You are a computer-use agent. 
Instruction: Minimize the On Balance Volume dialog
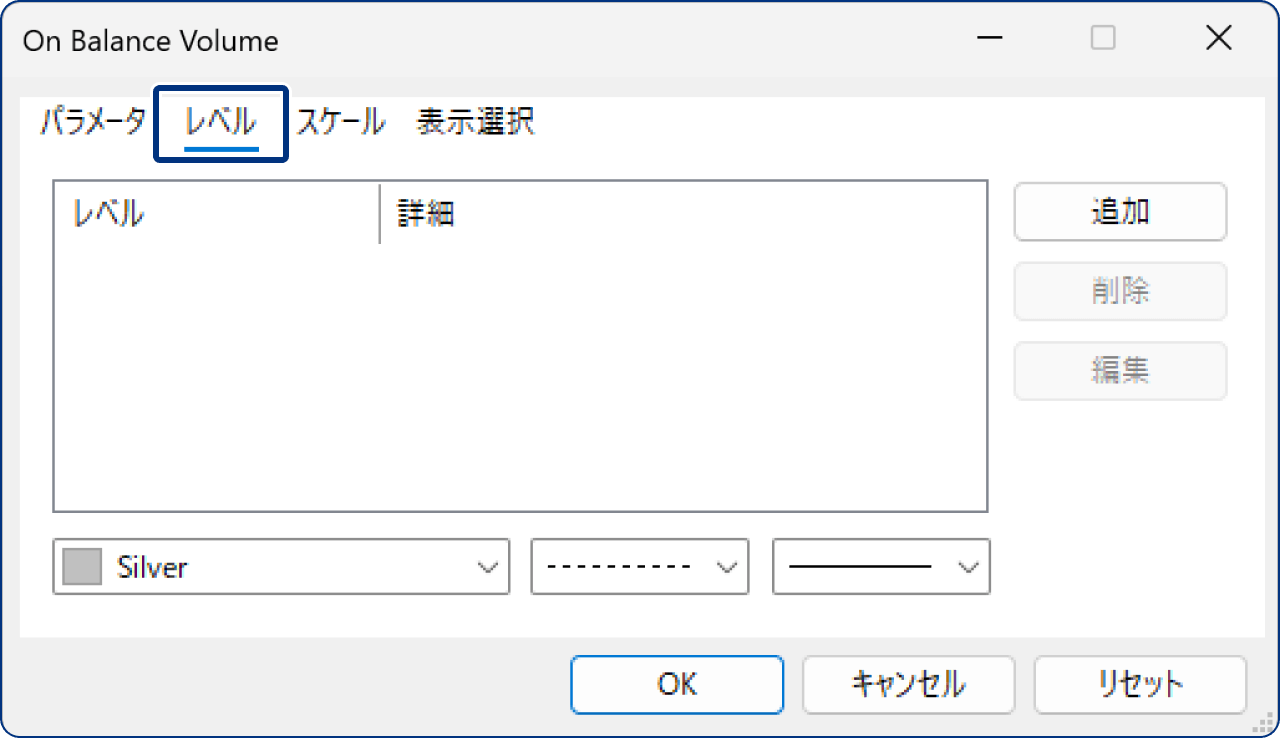(x=988, y=38)
